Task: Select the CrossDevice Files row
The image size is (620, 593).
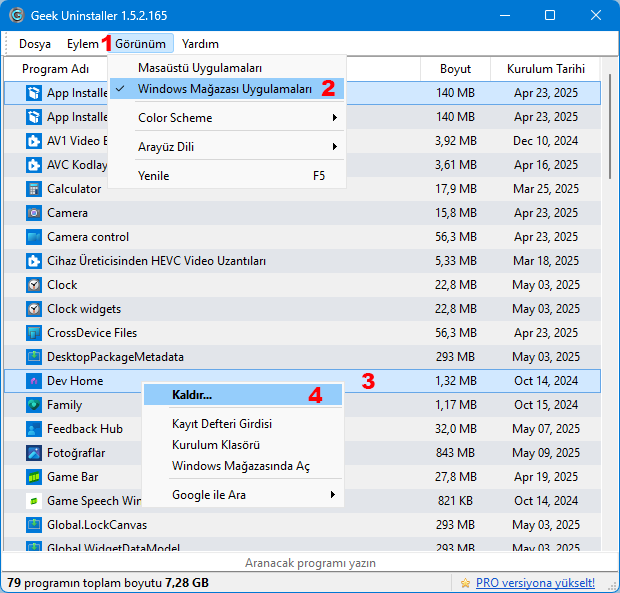Action: (x=302, y=333)
